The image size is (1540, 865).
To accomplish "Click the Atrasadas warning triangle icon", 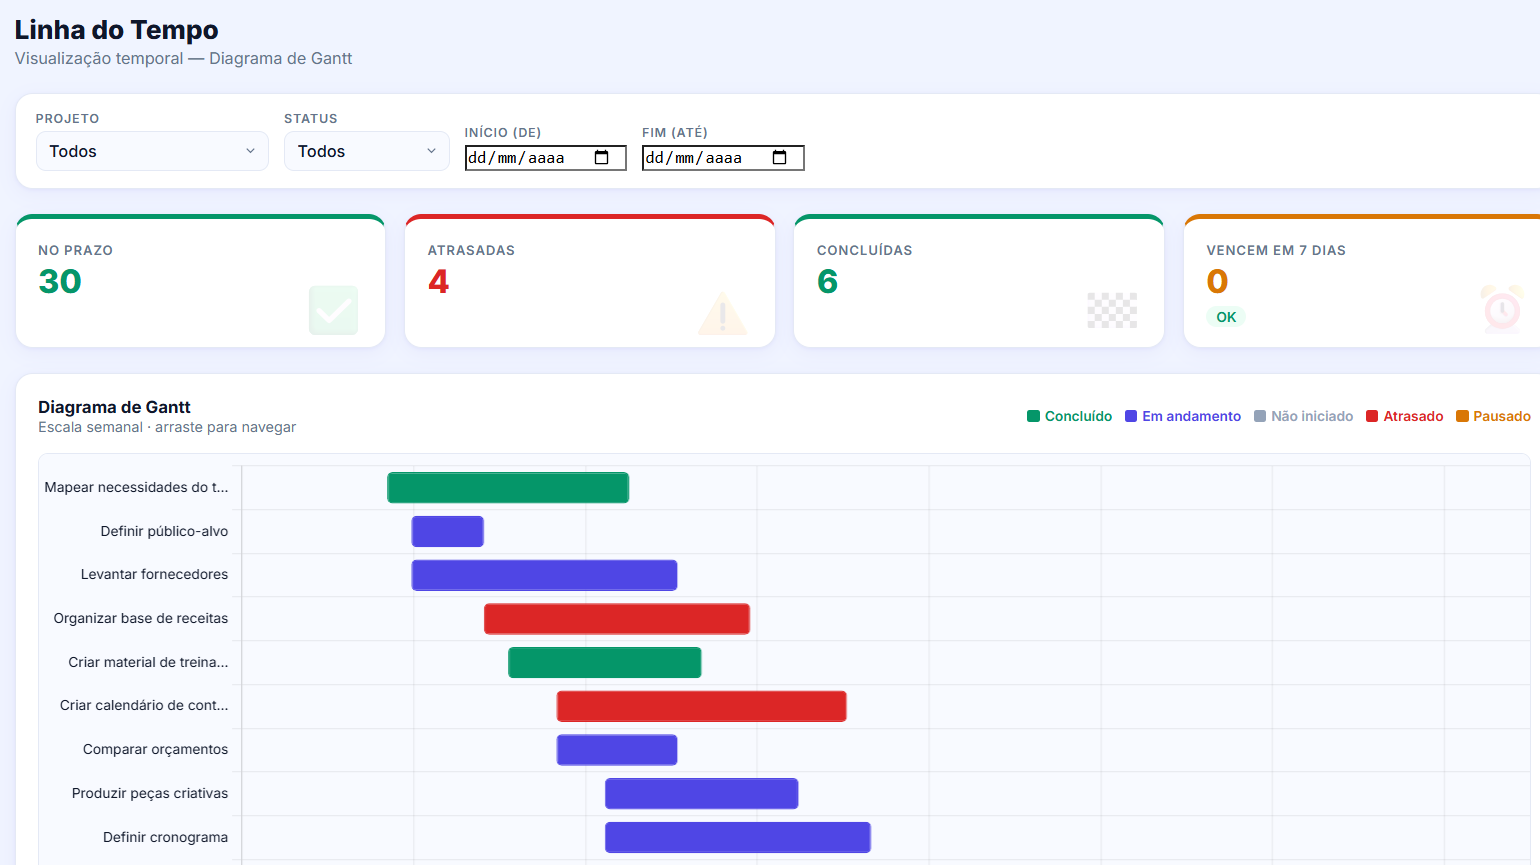I will (722, 312).
